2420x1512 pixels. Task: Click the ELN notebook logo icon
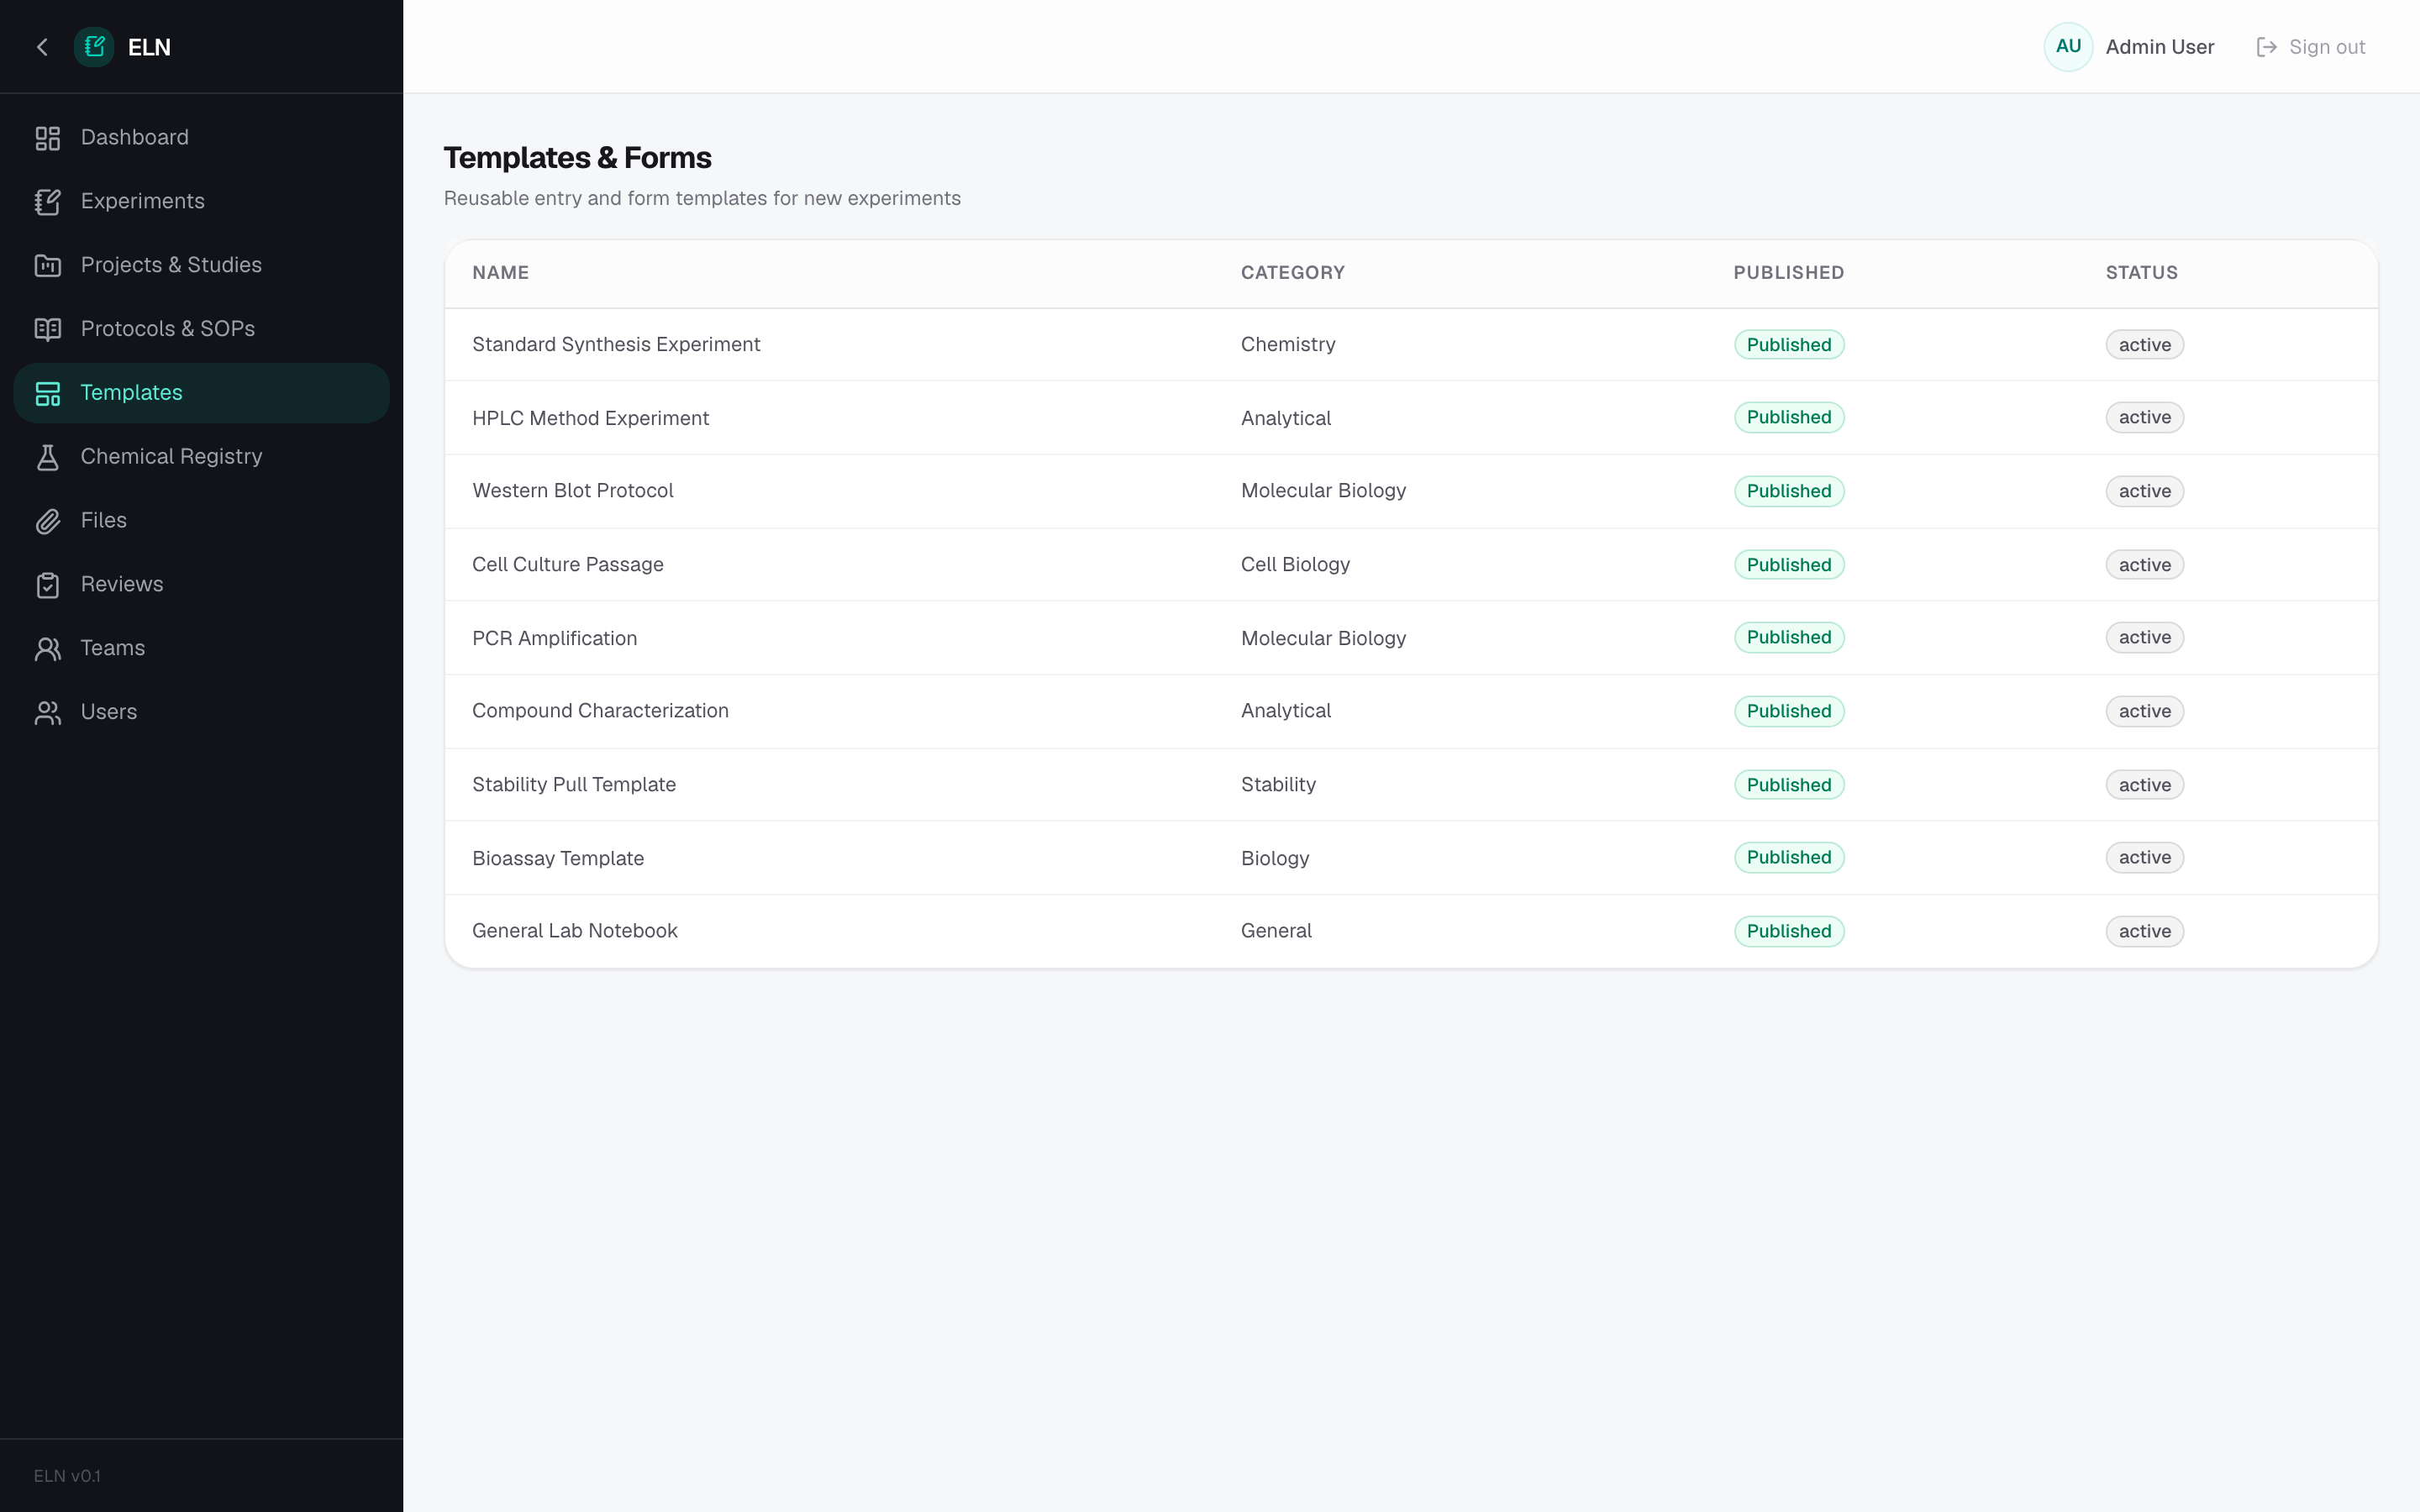coord(94,47)
